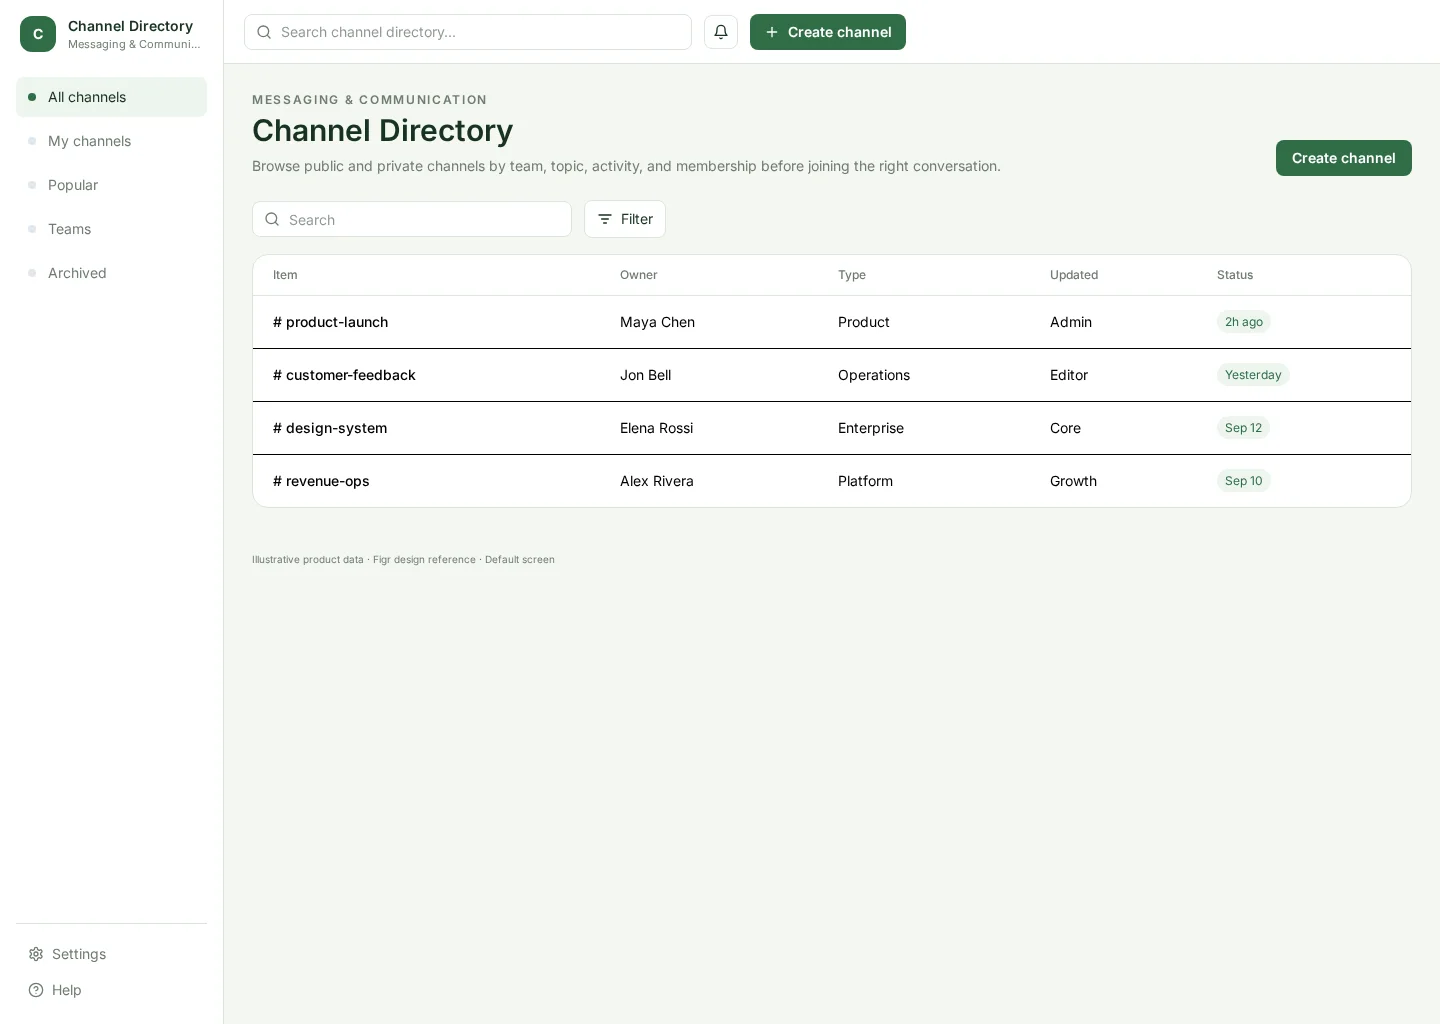Click the Type column header
This screenshot has height=1024, width=1440.
pos(852,275)
